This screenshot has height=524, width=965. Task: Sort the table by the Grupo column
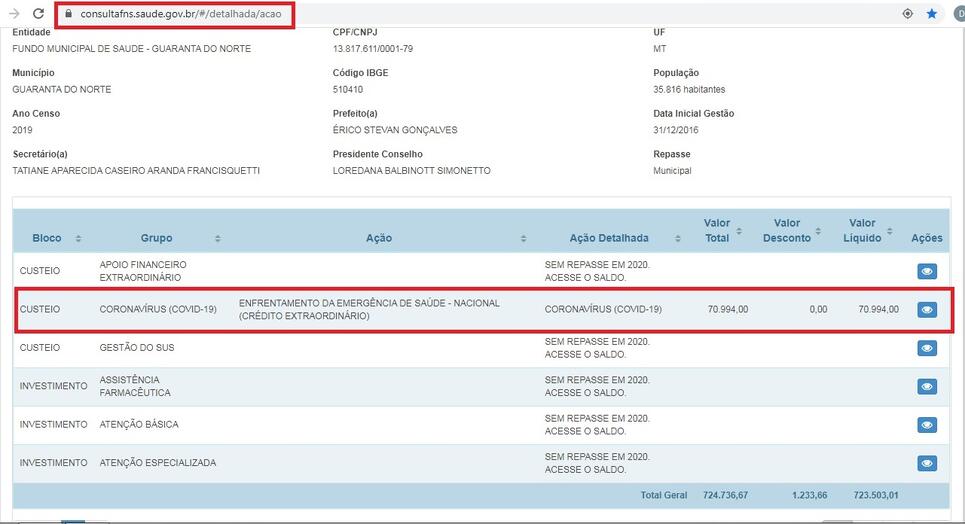tap(217, 238)
